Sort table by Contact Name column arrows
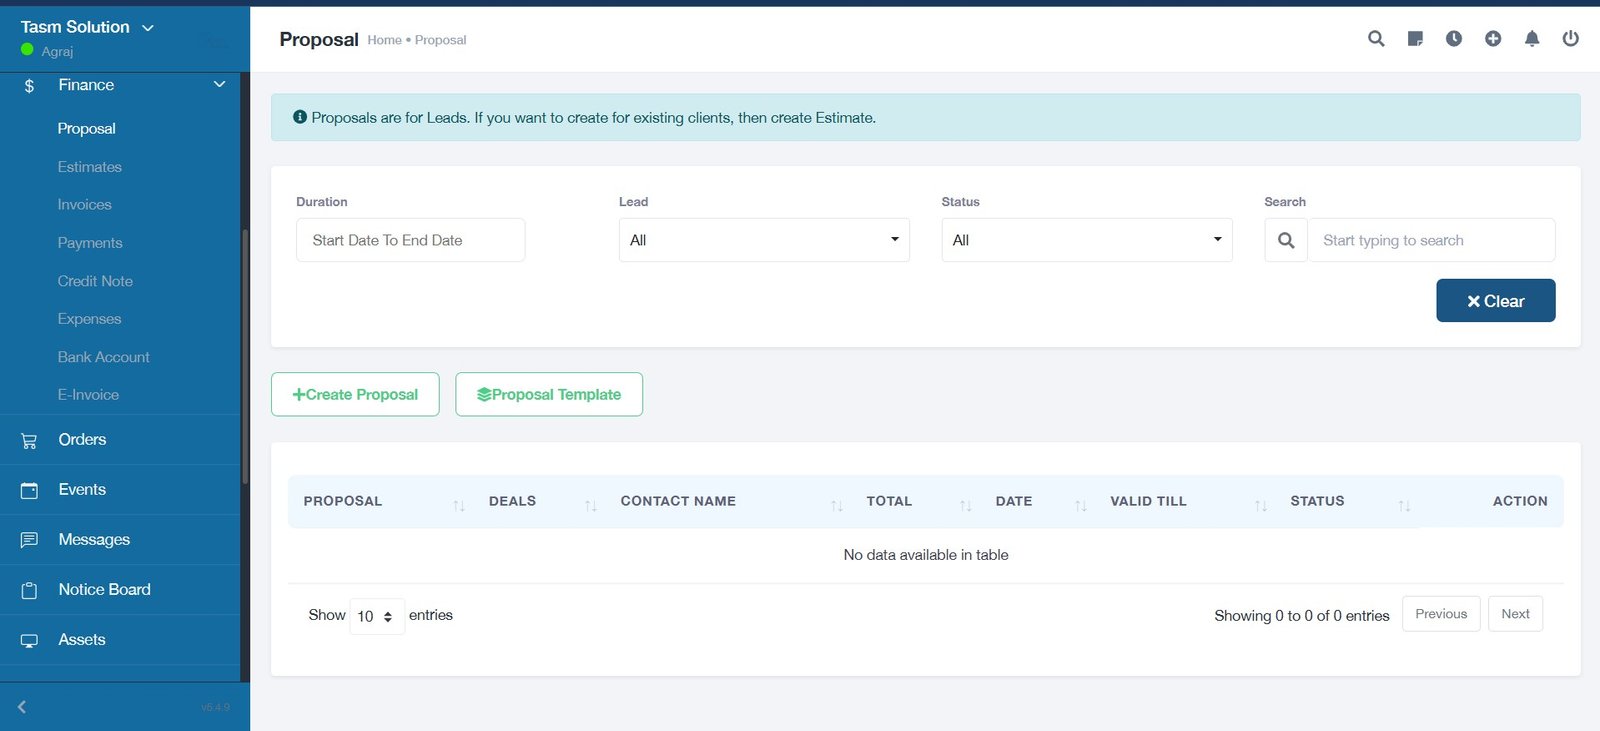Viewport: 1600px width, 731px height. [837, 506]
